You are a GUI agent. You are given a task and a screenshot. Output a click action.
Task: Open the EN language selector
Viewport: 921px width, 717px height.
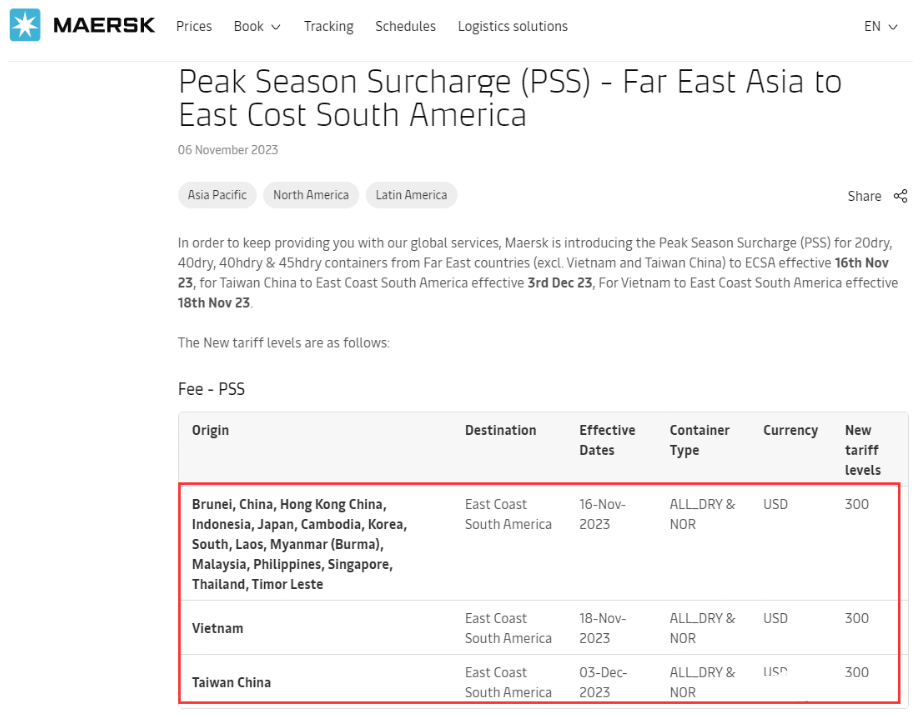point(880,26)
